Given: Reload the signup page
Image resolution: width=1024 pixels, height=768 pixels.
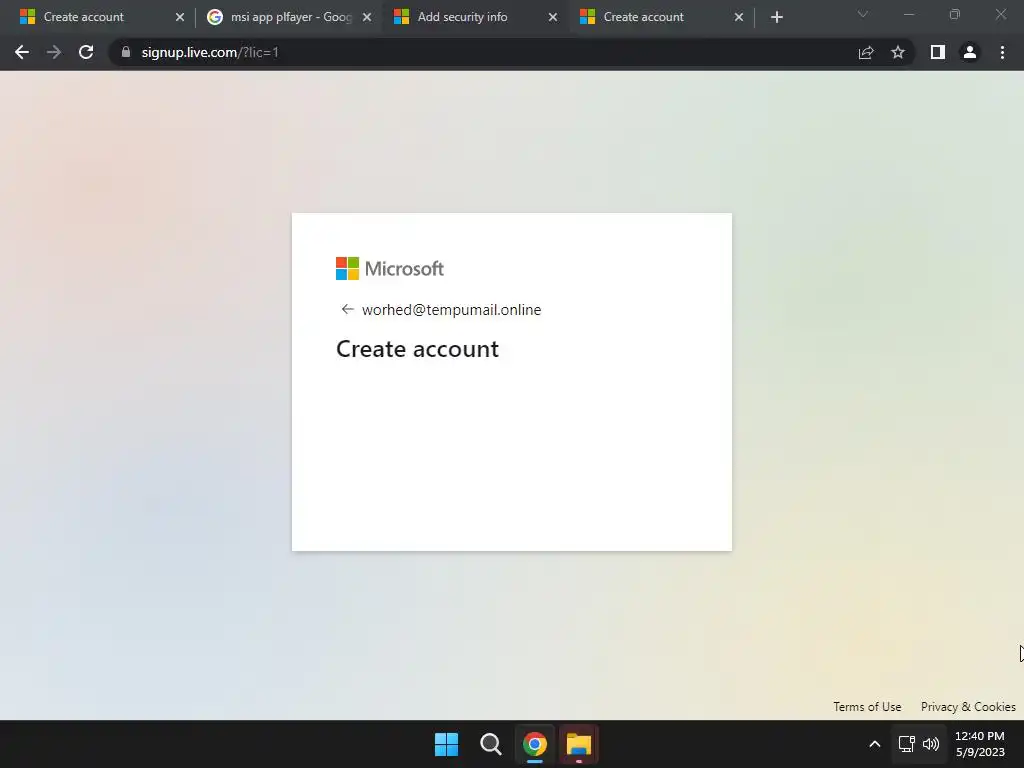Looking at the screenshot, I should point(86,52).
